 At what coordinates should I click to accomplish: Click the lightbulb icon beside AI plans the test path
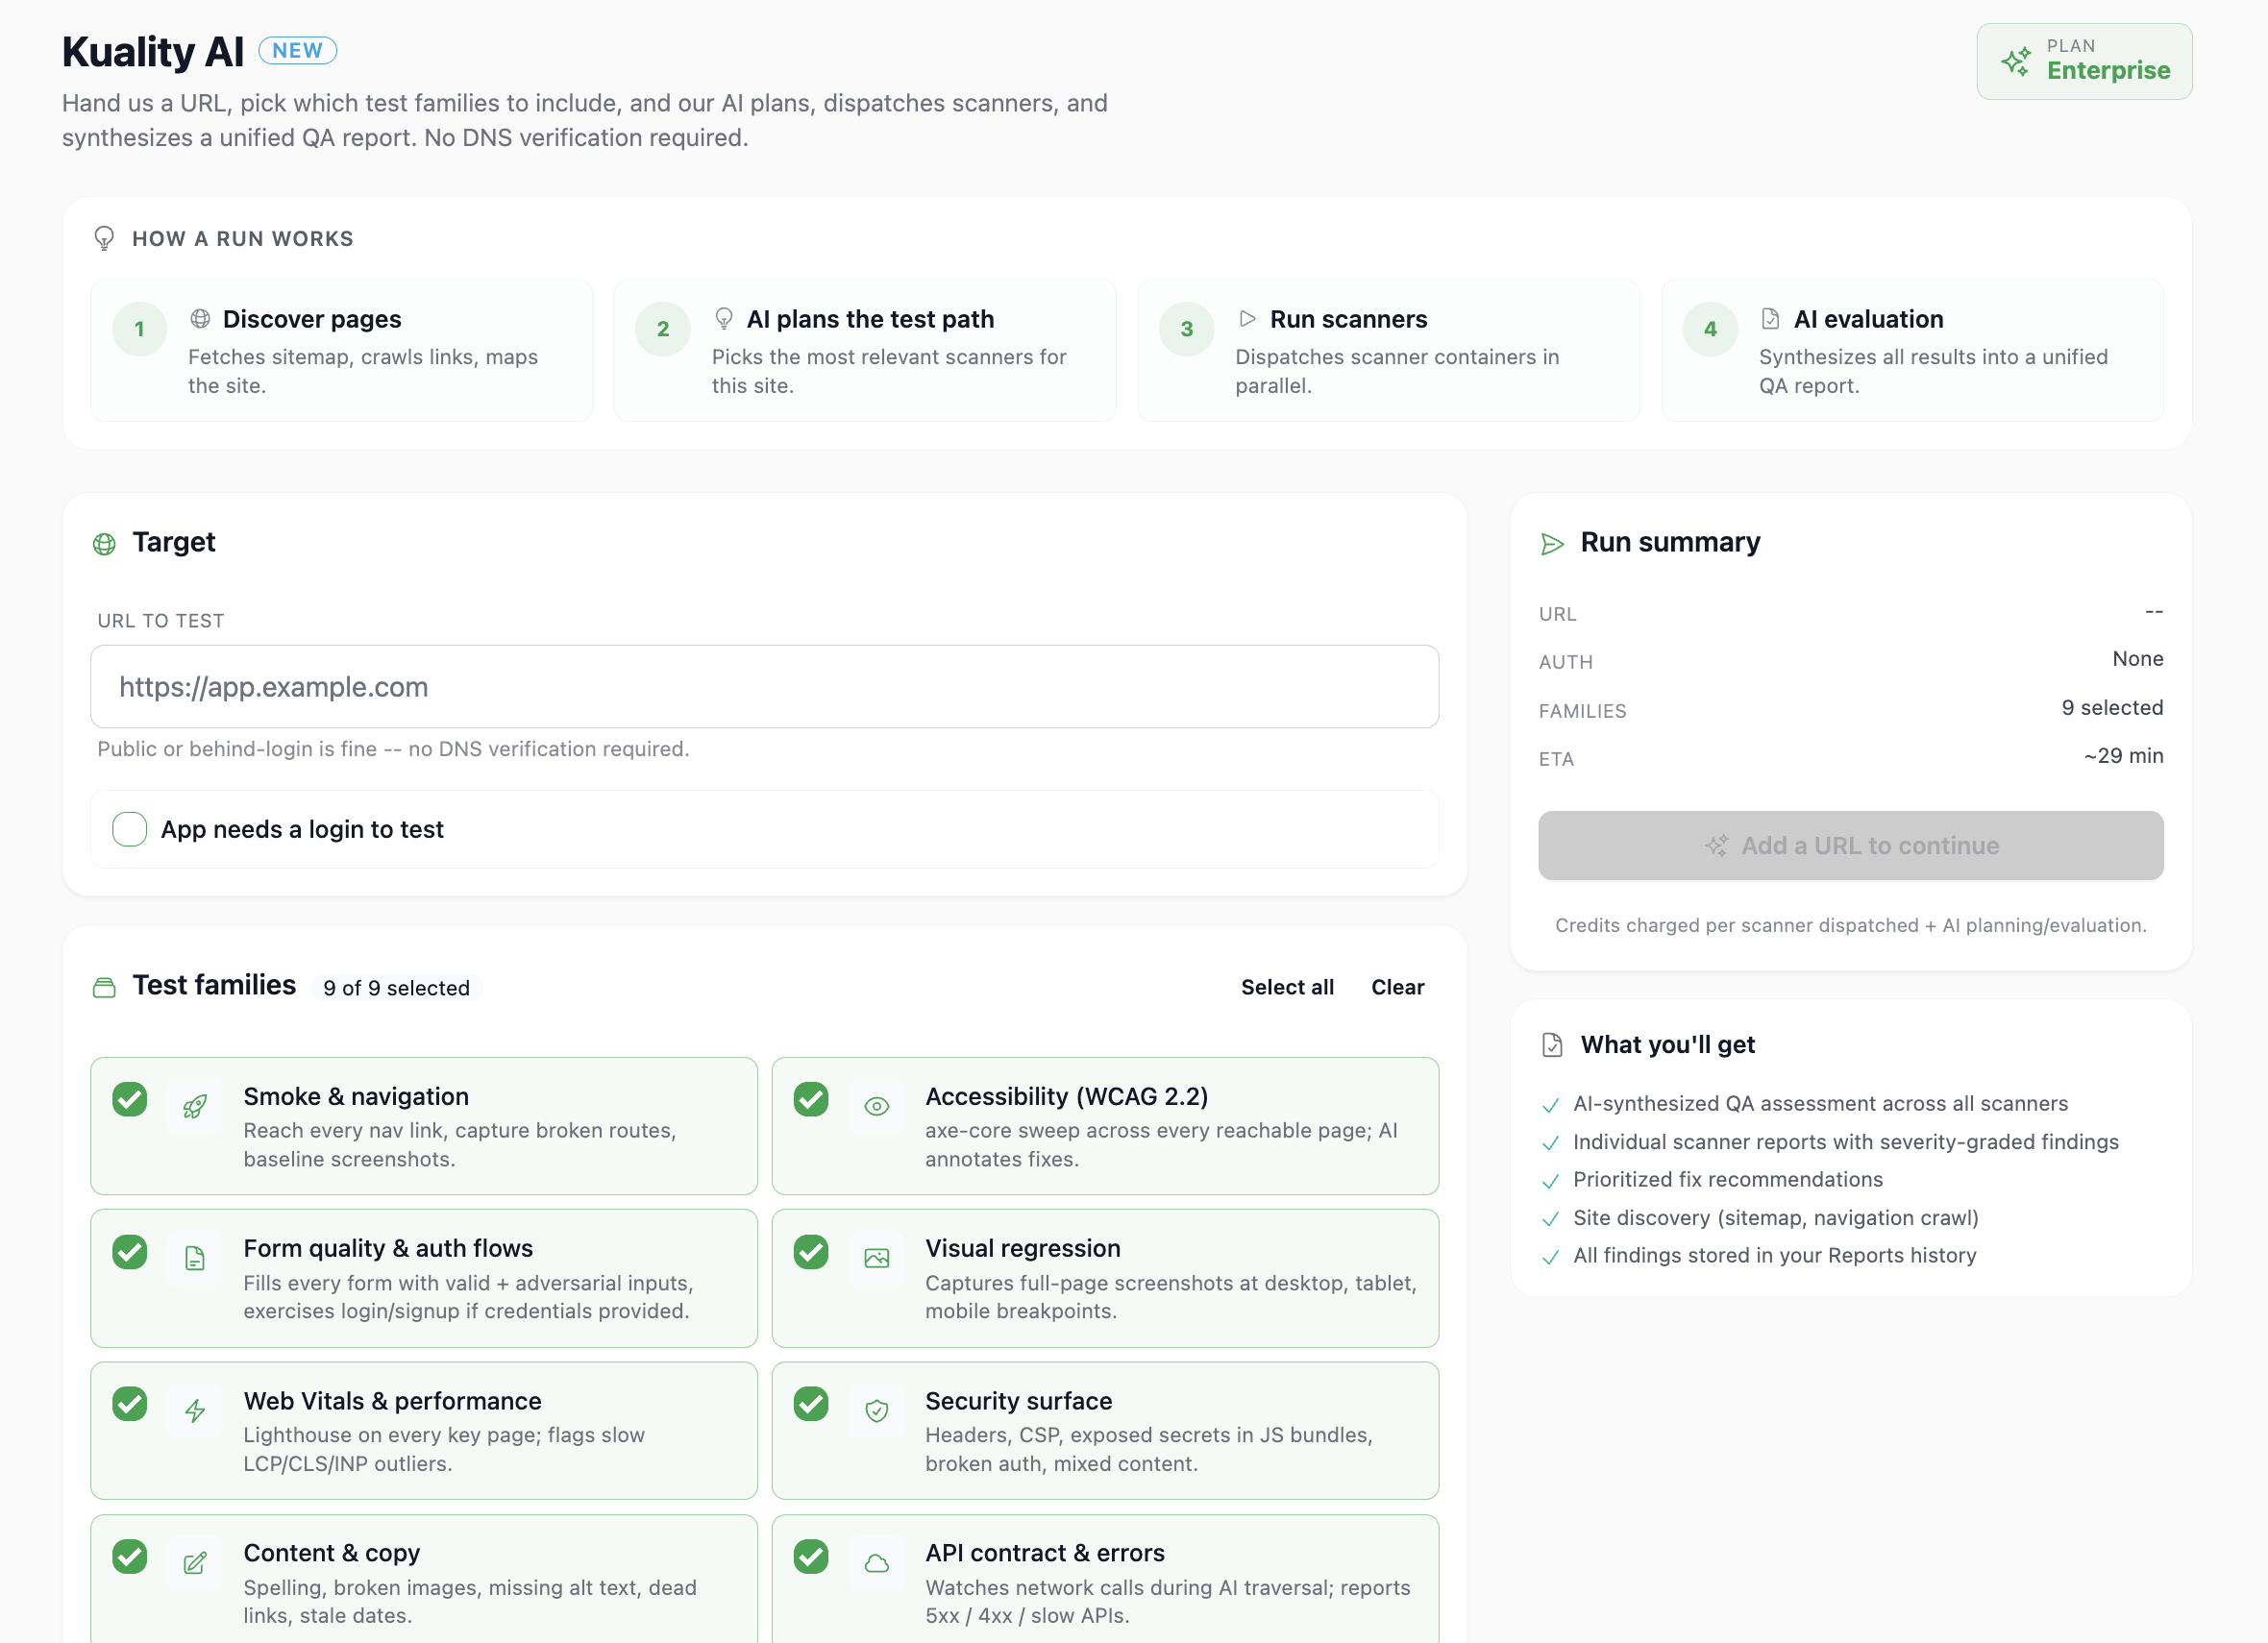point(724,318)
